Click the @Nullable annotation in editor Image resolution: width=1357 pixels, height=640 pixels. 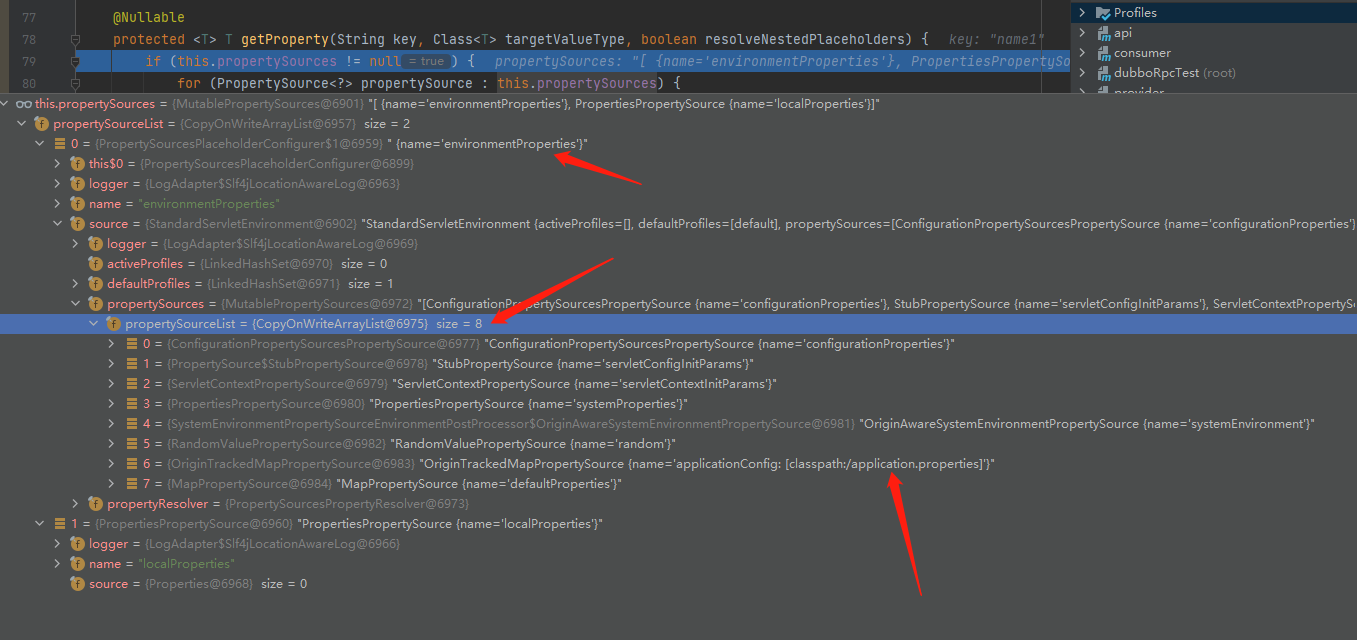[x=149, y=18]
